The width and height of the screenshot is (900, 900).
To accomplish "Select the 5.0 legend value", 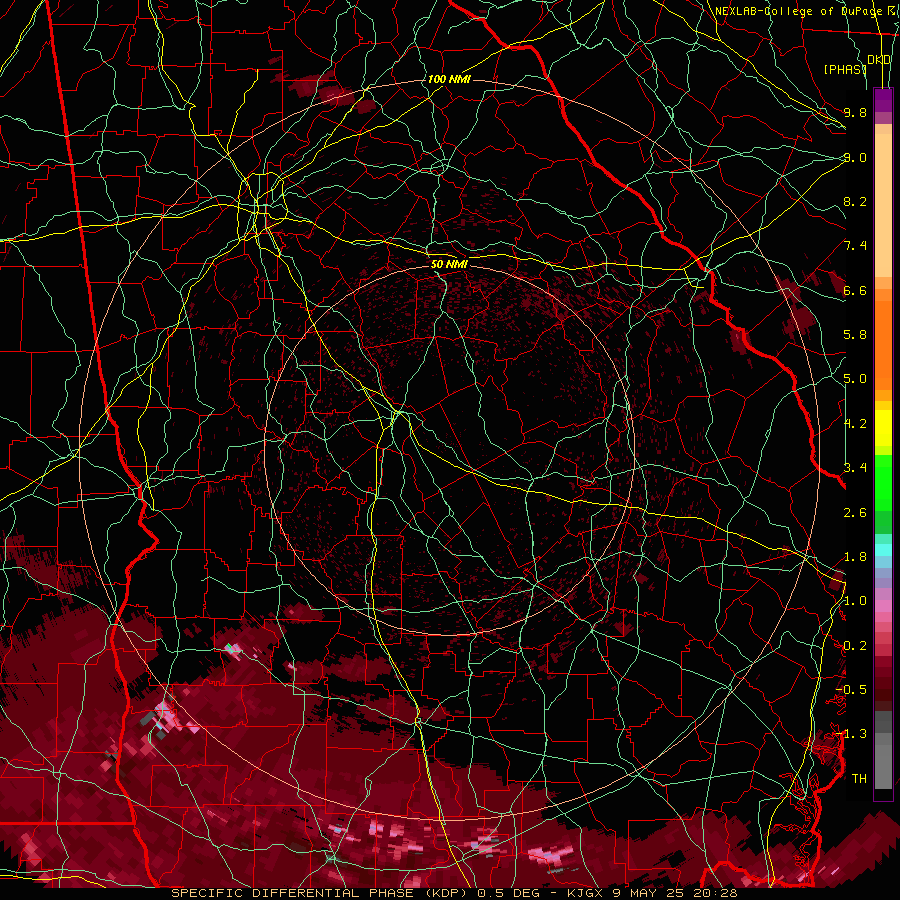I will point(855,379).
